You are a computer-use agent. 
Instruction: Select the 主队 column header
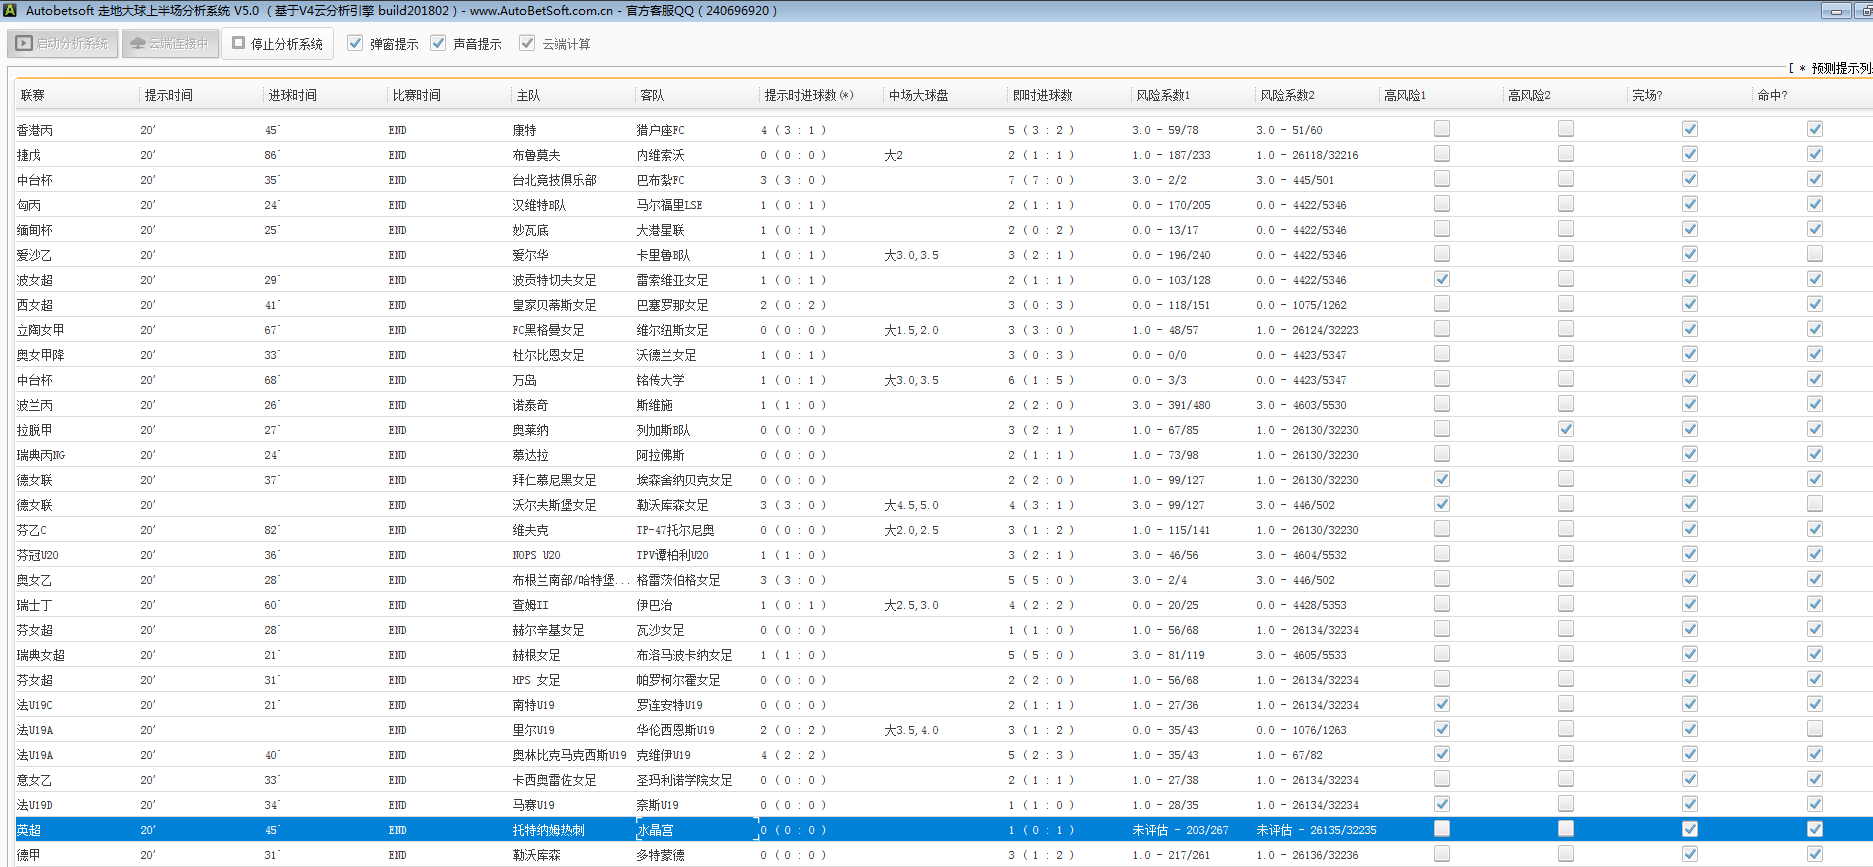528,95
